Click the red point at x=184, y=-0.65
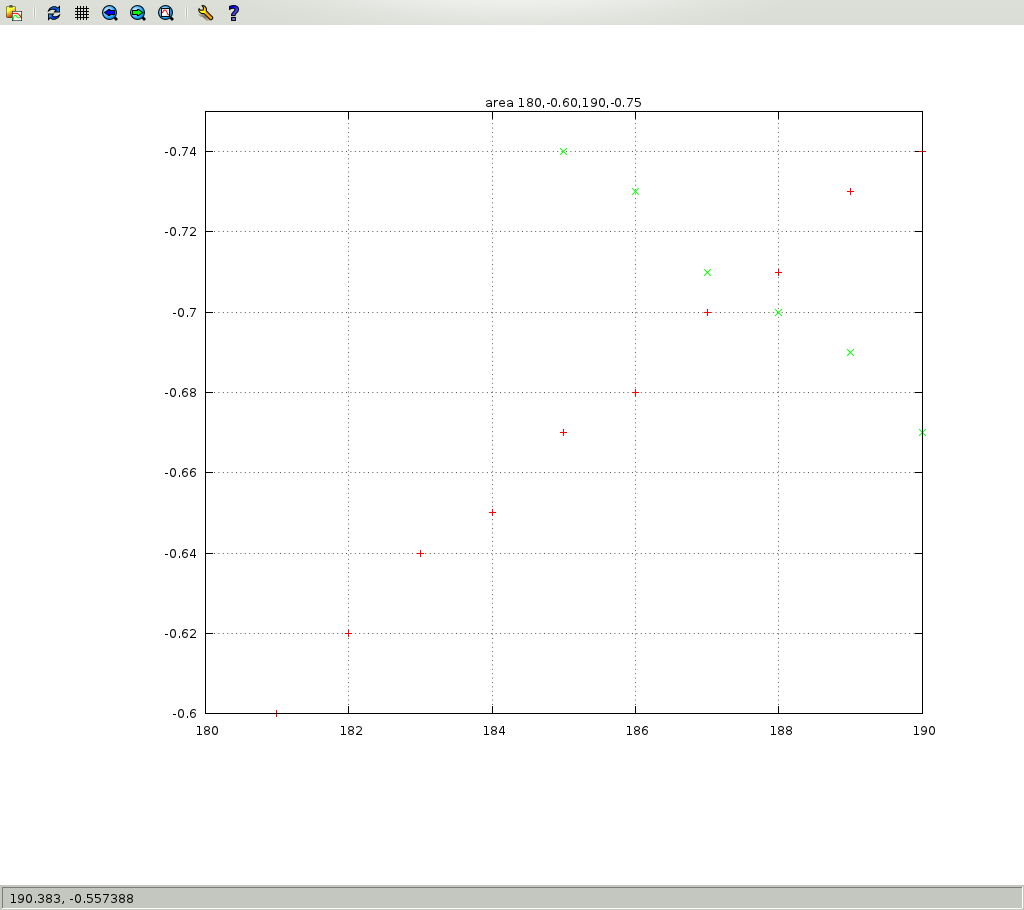The image size is (1024, 910). (x=492, y=513)
